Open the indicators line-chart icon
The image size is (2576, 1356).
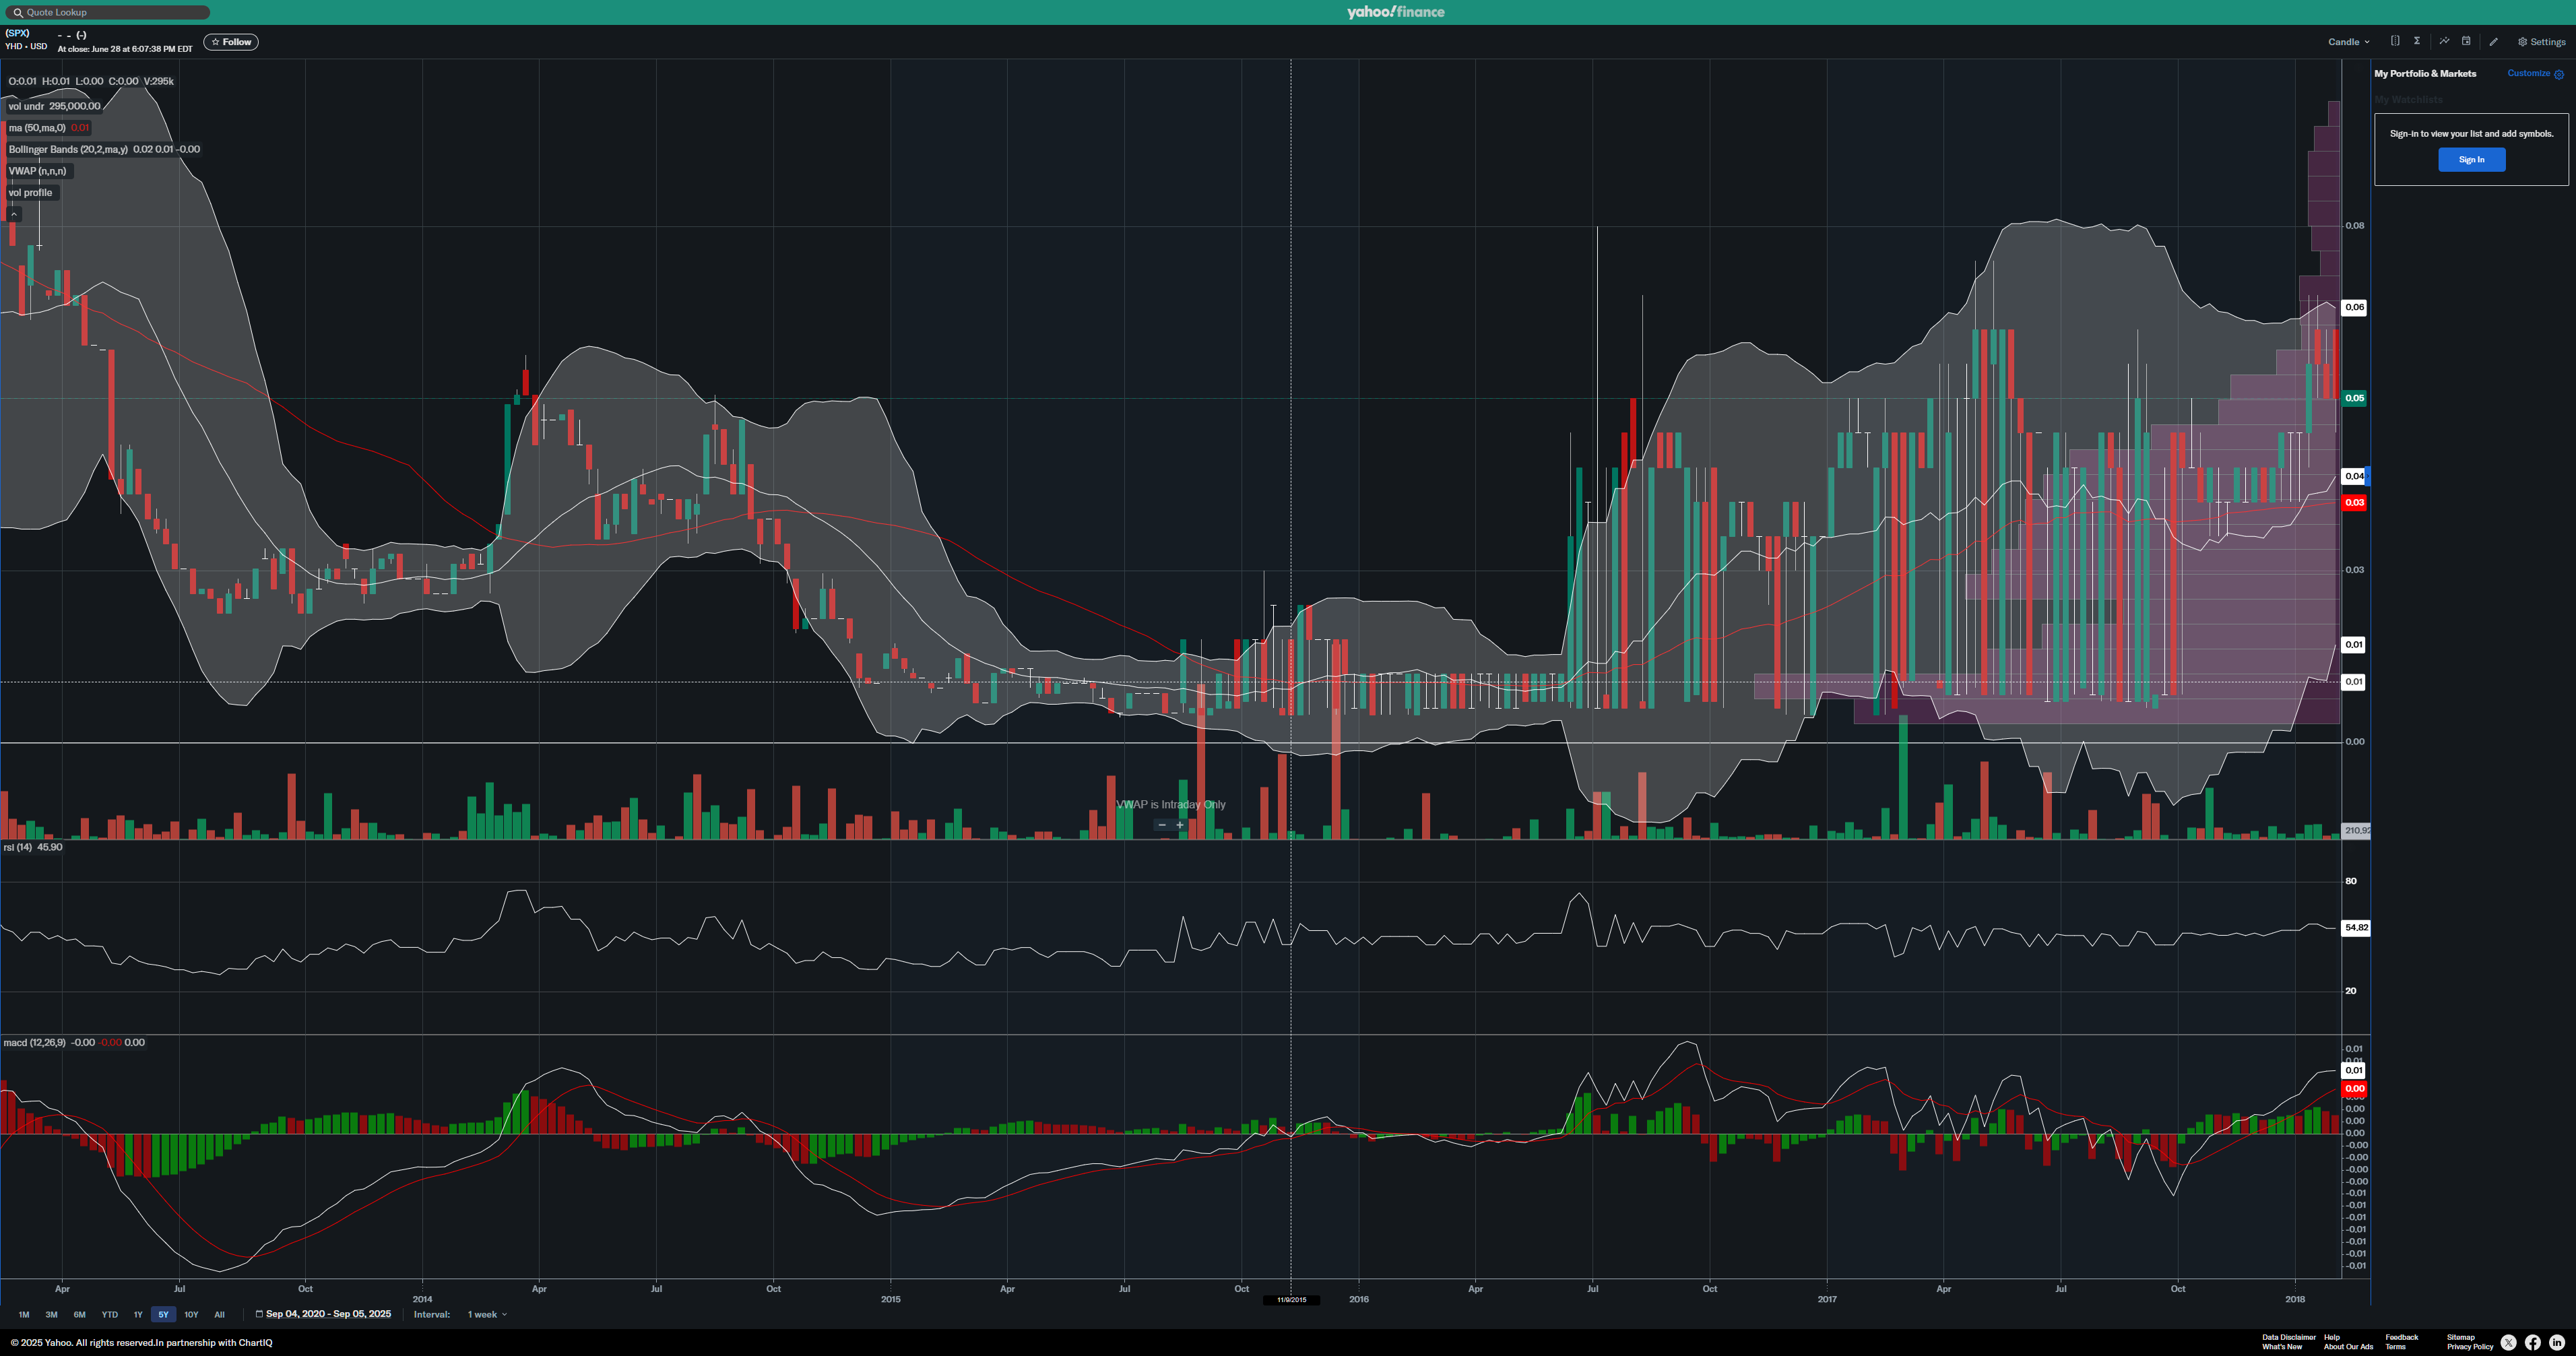pos(2444,41)
